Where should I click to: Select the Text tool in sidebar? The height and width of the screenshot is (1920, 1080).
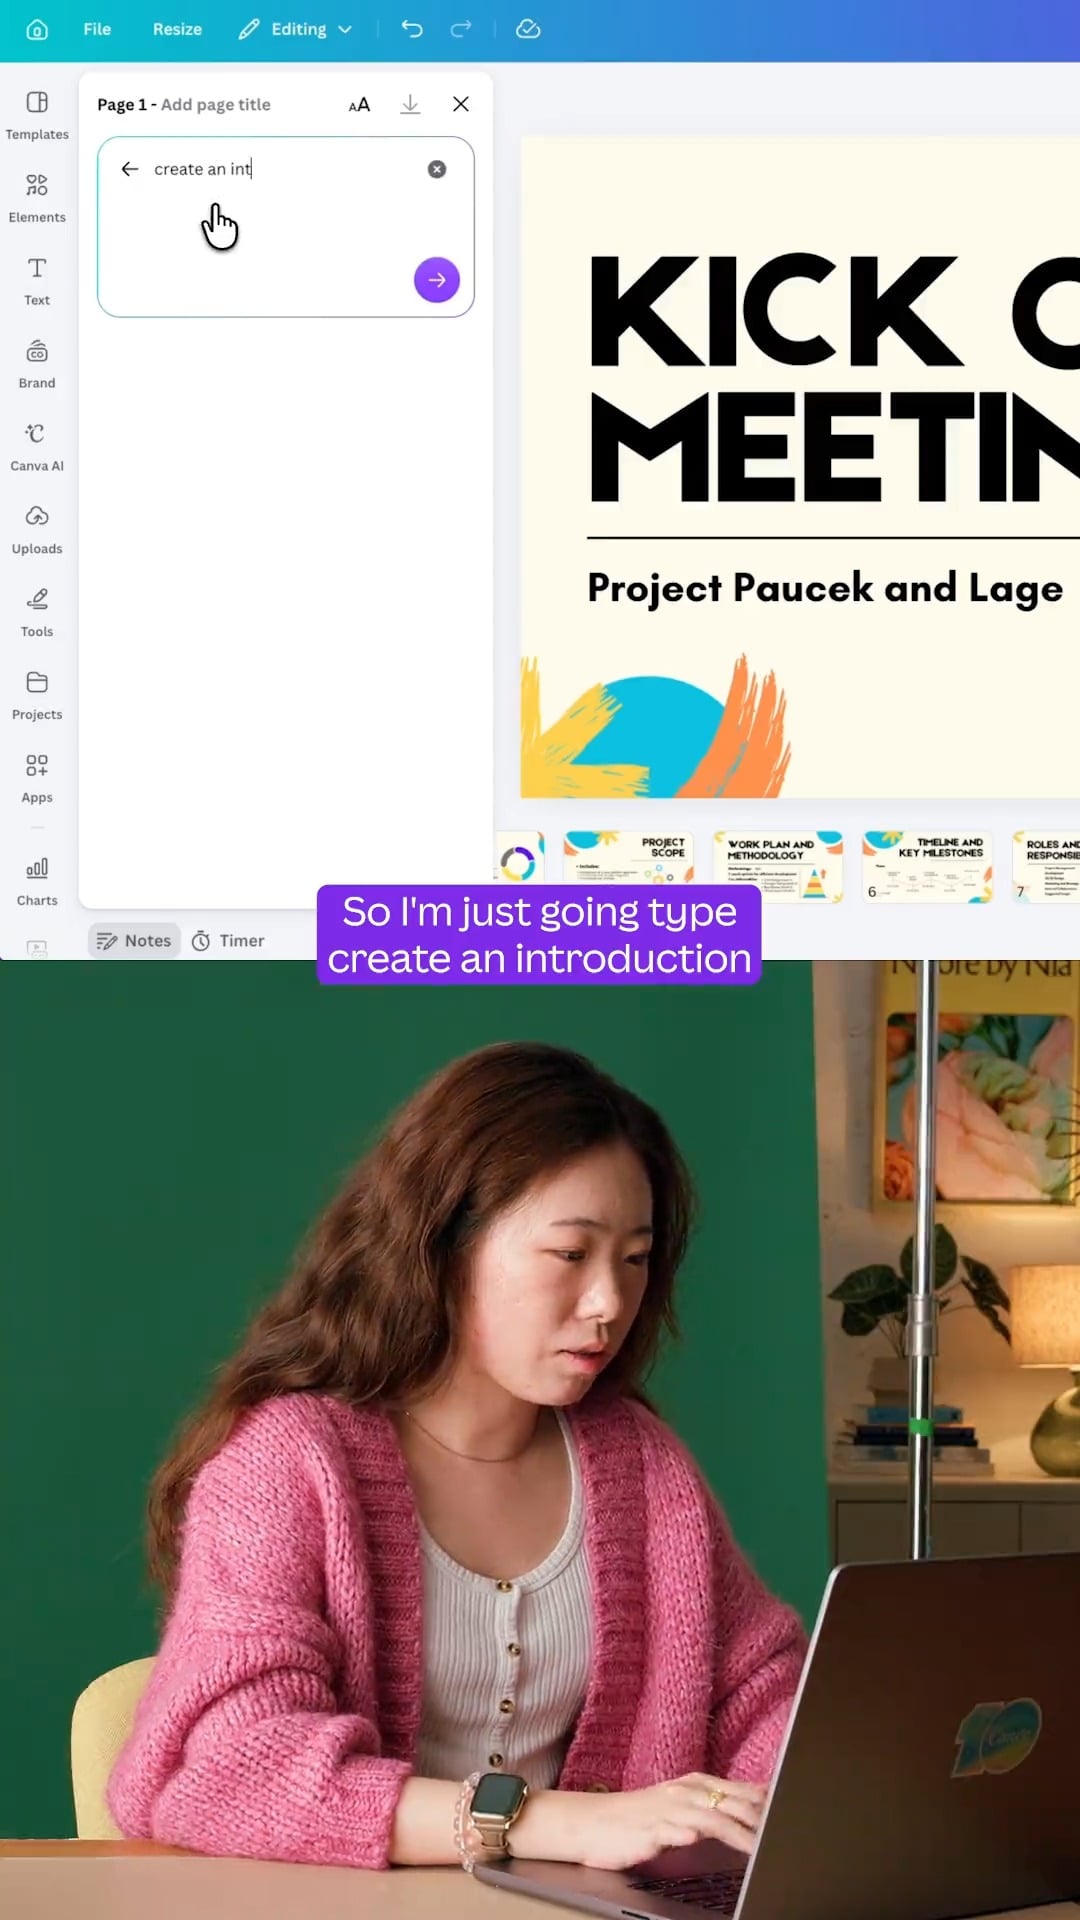(37, 281)
